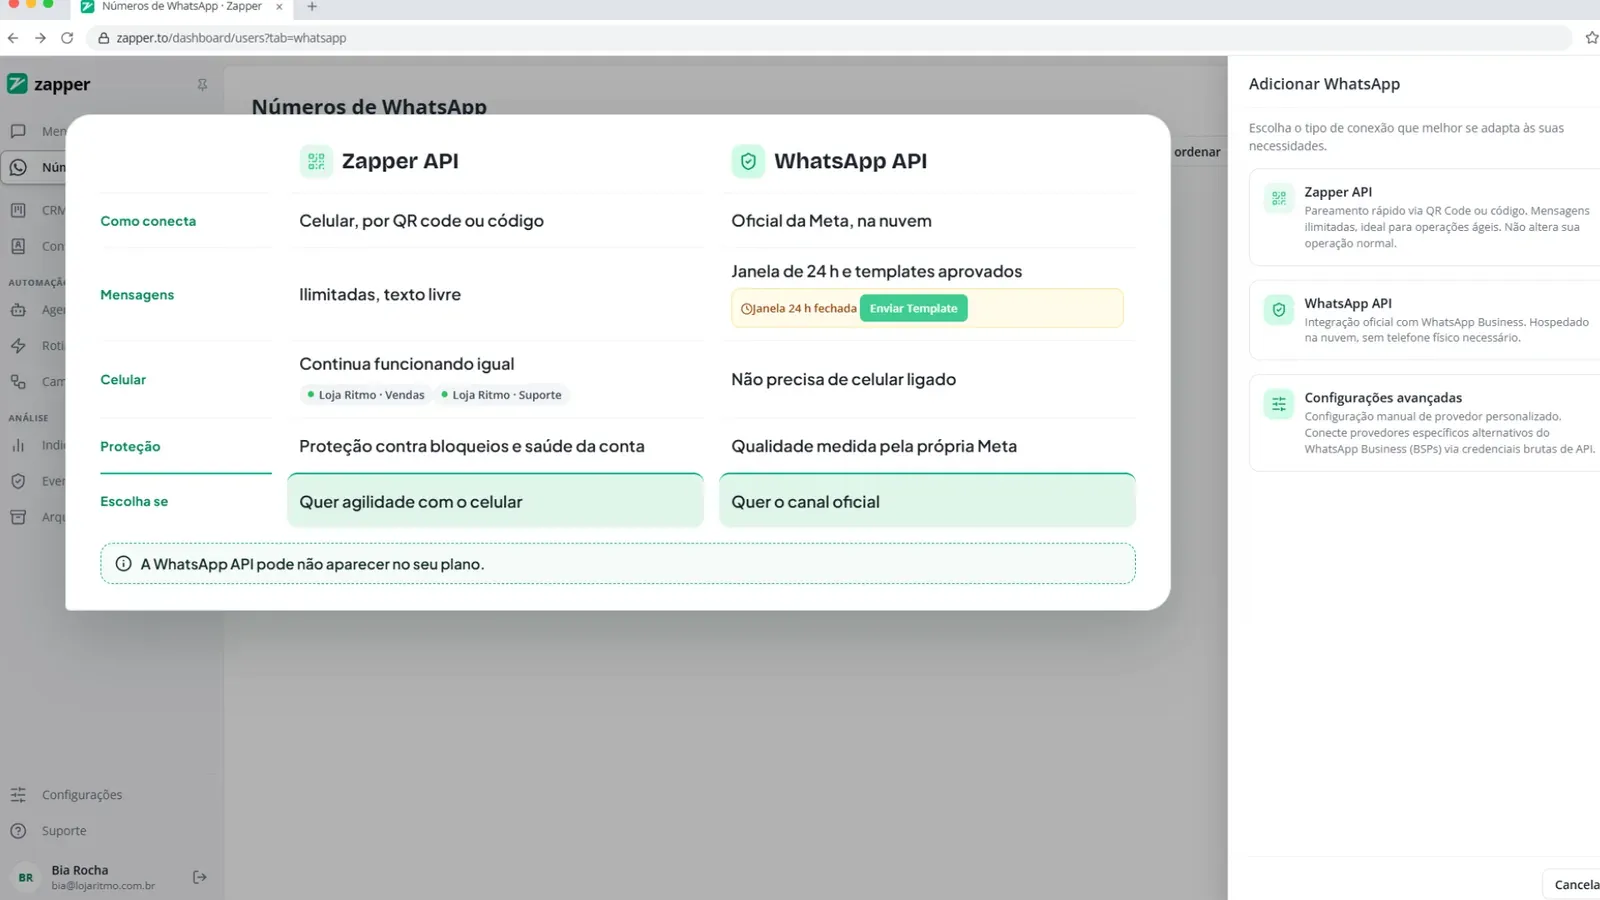Open the shield events icon in sidebar
Viewport: 1600px width, 900px height.
18,481
